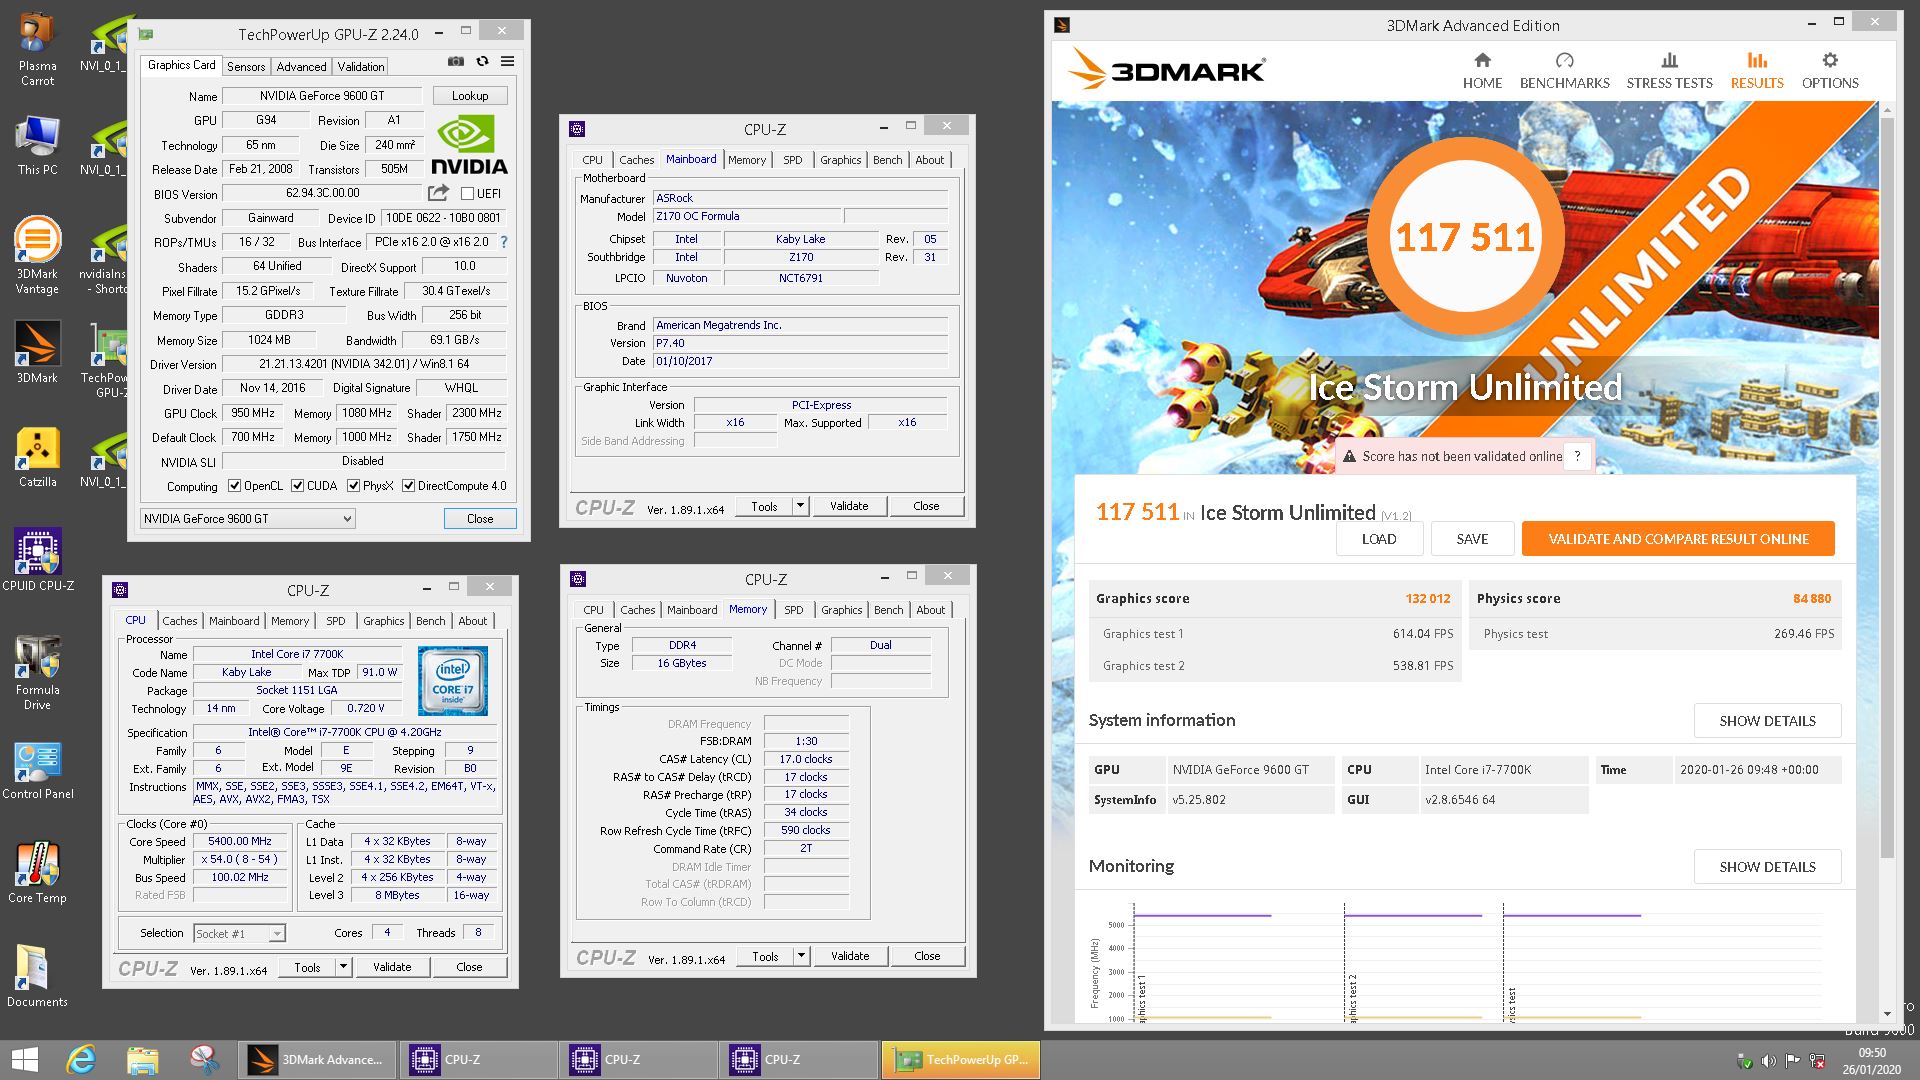Viewport: 1920px width, 1080px height.
Task: Click the bus interface question mark icon
Action: pyautogui.click(x=503, y=242)
